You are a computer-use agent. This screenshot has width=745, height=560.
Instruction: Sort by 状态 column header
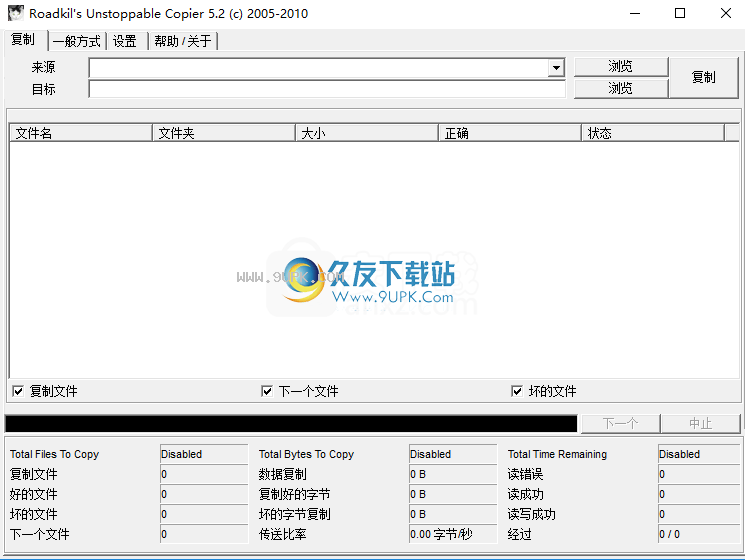tap(653, 133)
